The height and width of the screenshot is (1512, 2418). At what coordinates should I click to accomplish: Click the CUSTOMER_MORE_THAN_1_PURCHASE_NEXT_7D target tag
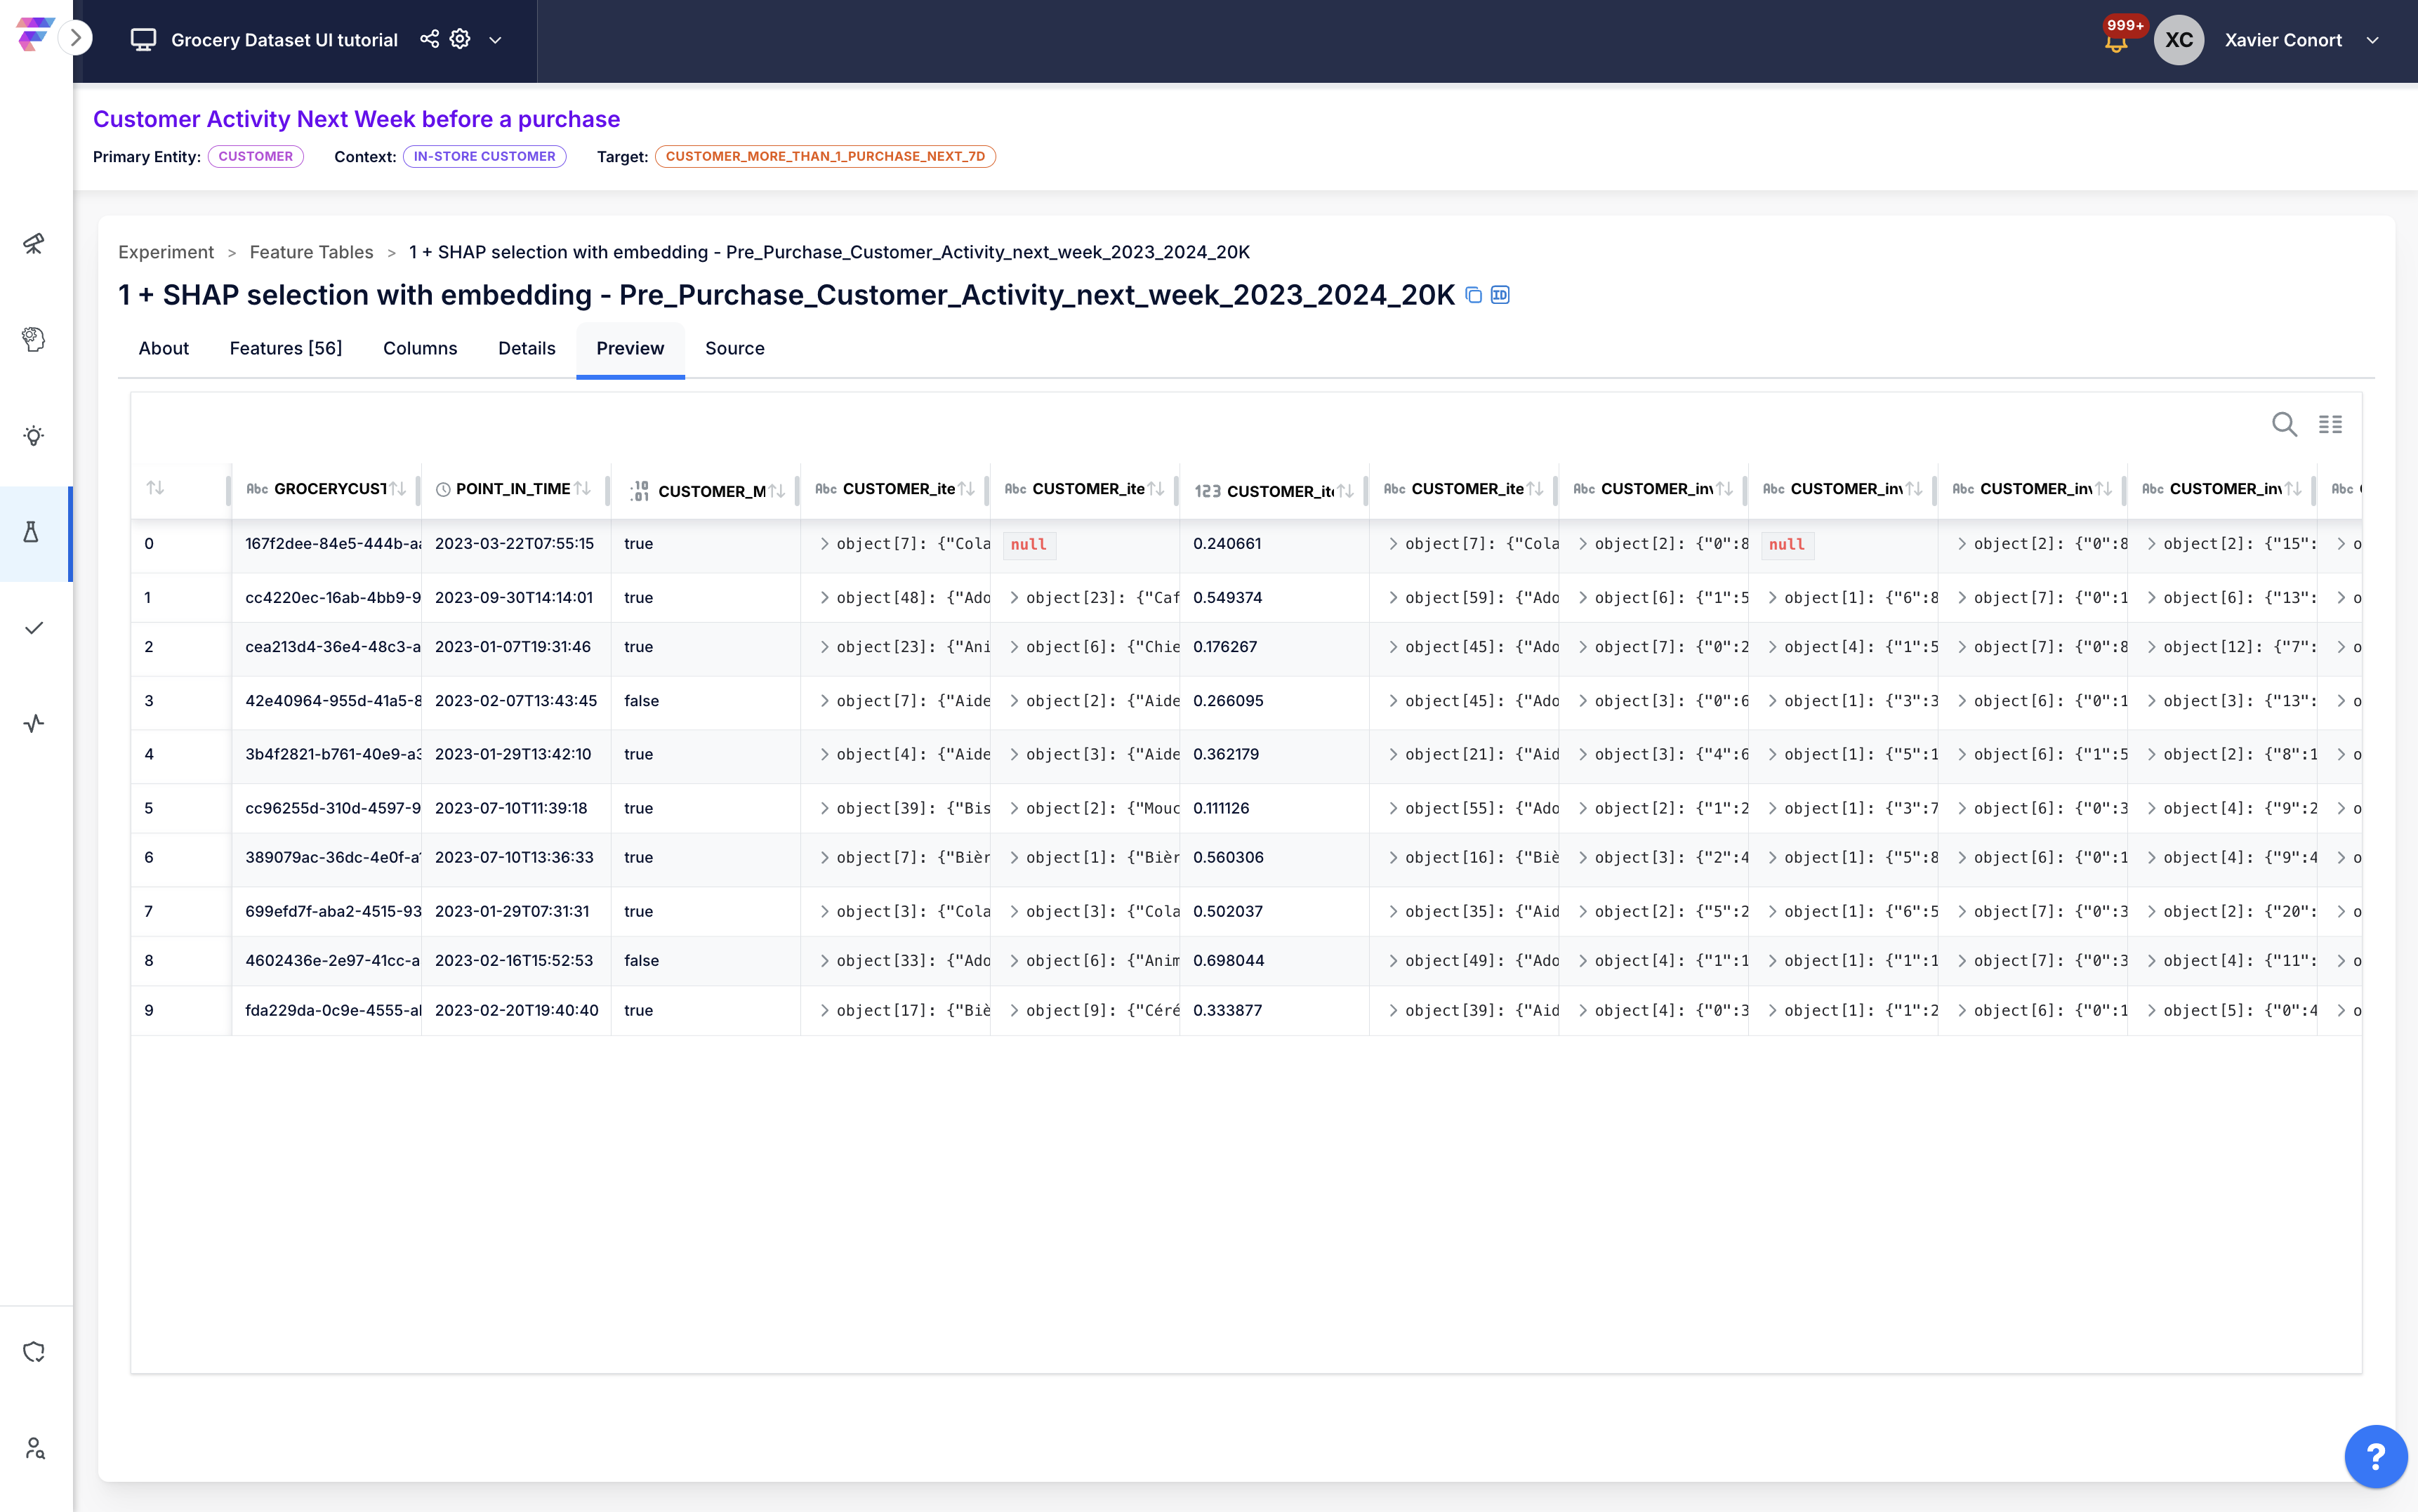point(825,156)
